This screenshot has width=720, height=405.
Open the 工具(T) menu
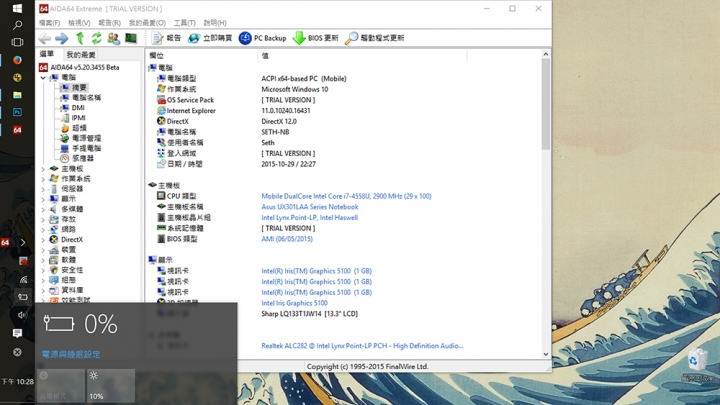(185, 22)
